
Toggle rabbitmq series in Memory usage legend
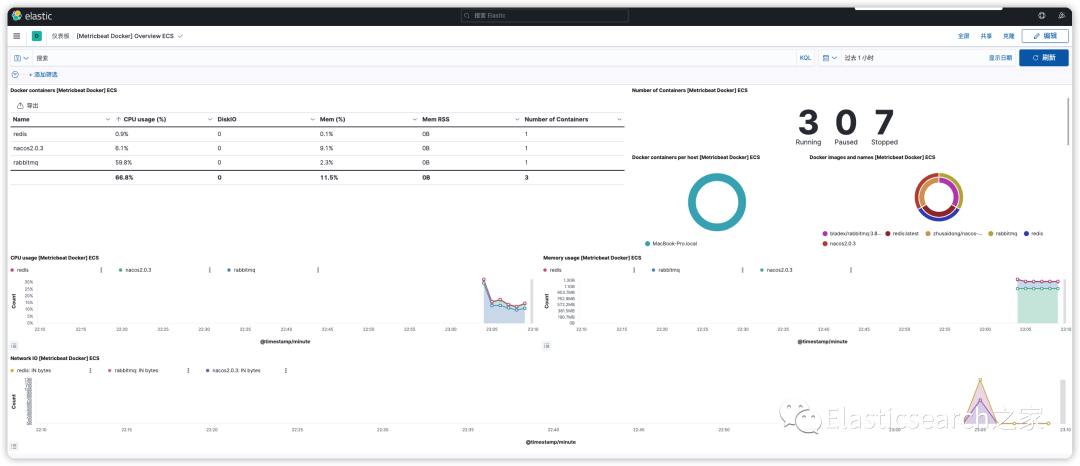665,270
